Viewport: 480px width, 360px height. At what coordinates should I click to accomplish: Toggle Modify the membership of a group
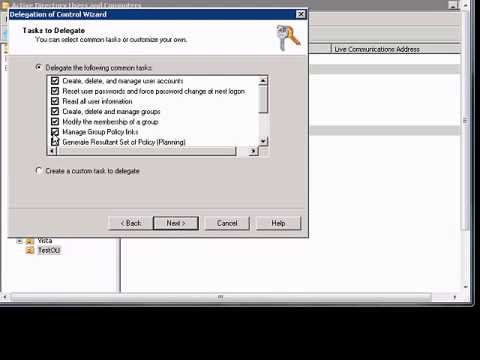click(x=55, y=122)
